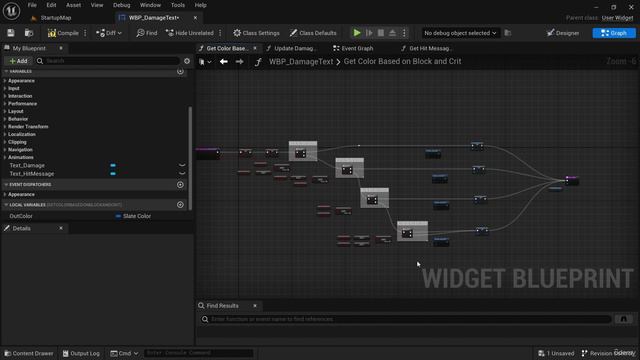The width and height of the screenshot is (640, 360).
Task: Navigate forward in graph history
Action: click(240, 62)
